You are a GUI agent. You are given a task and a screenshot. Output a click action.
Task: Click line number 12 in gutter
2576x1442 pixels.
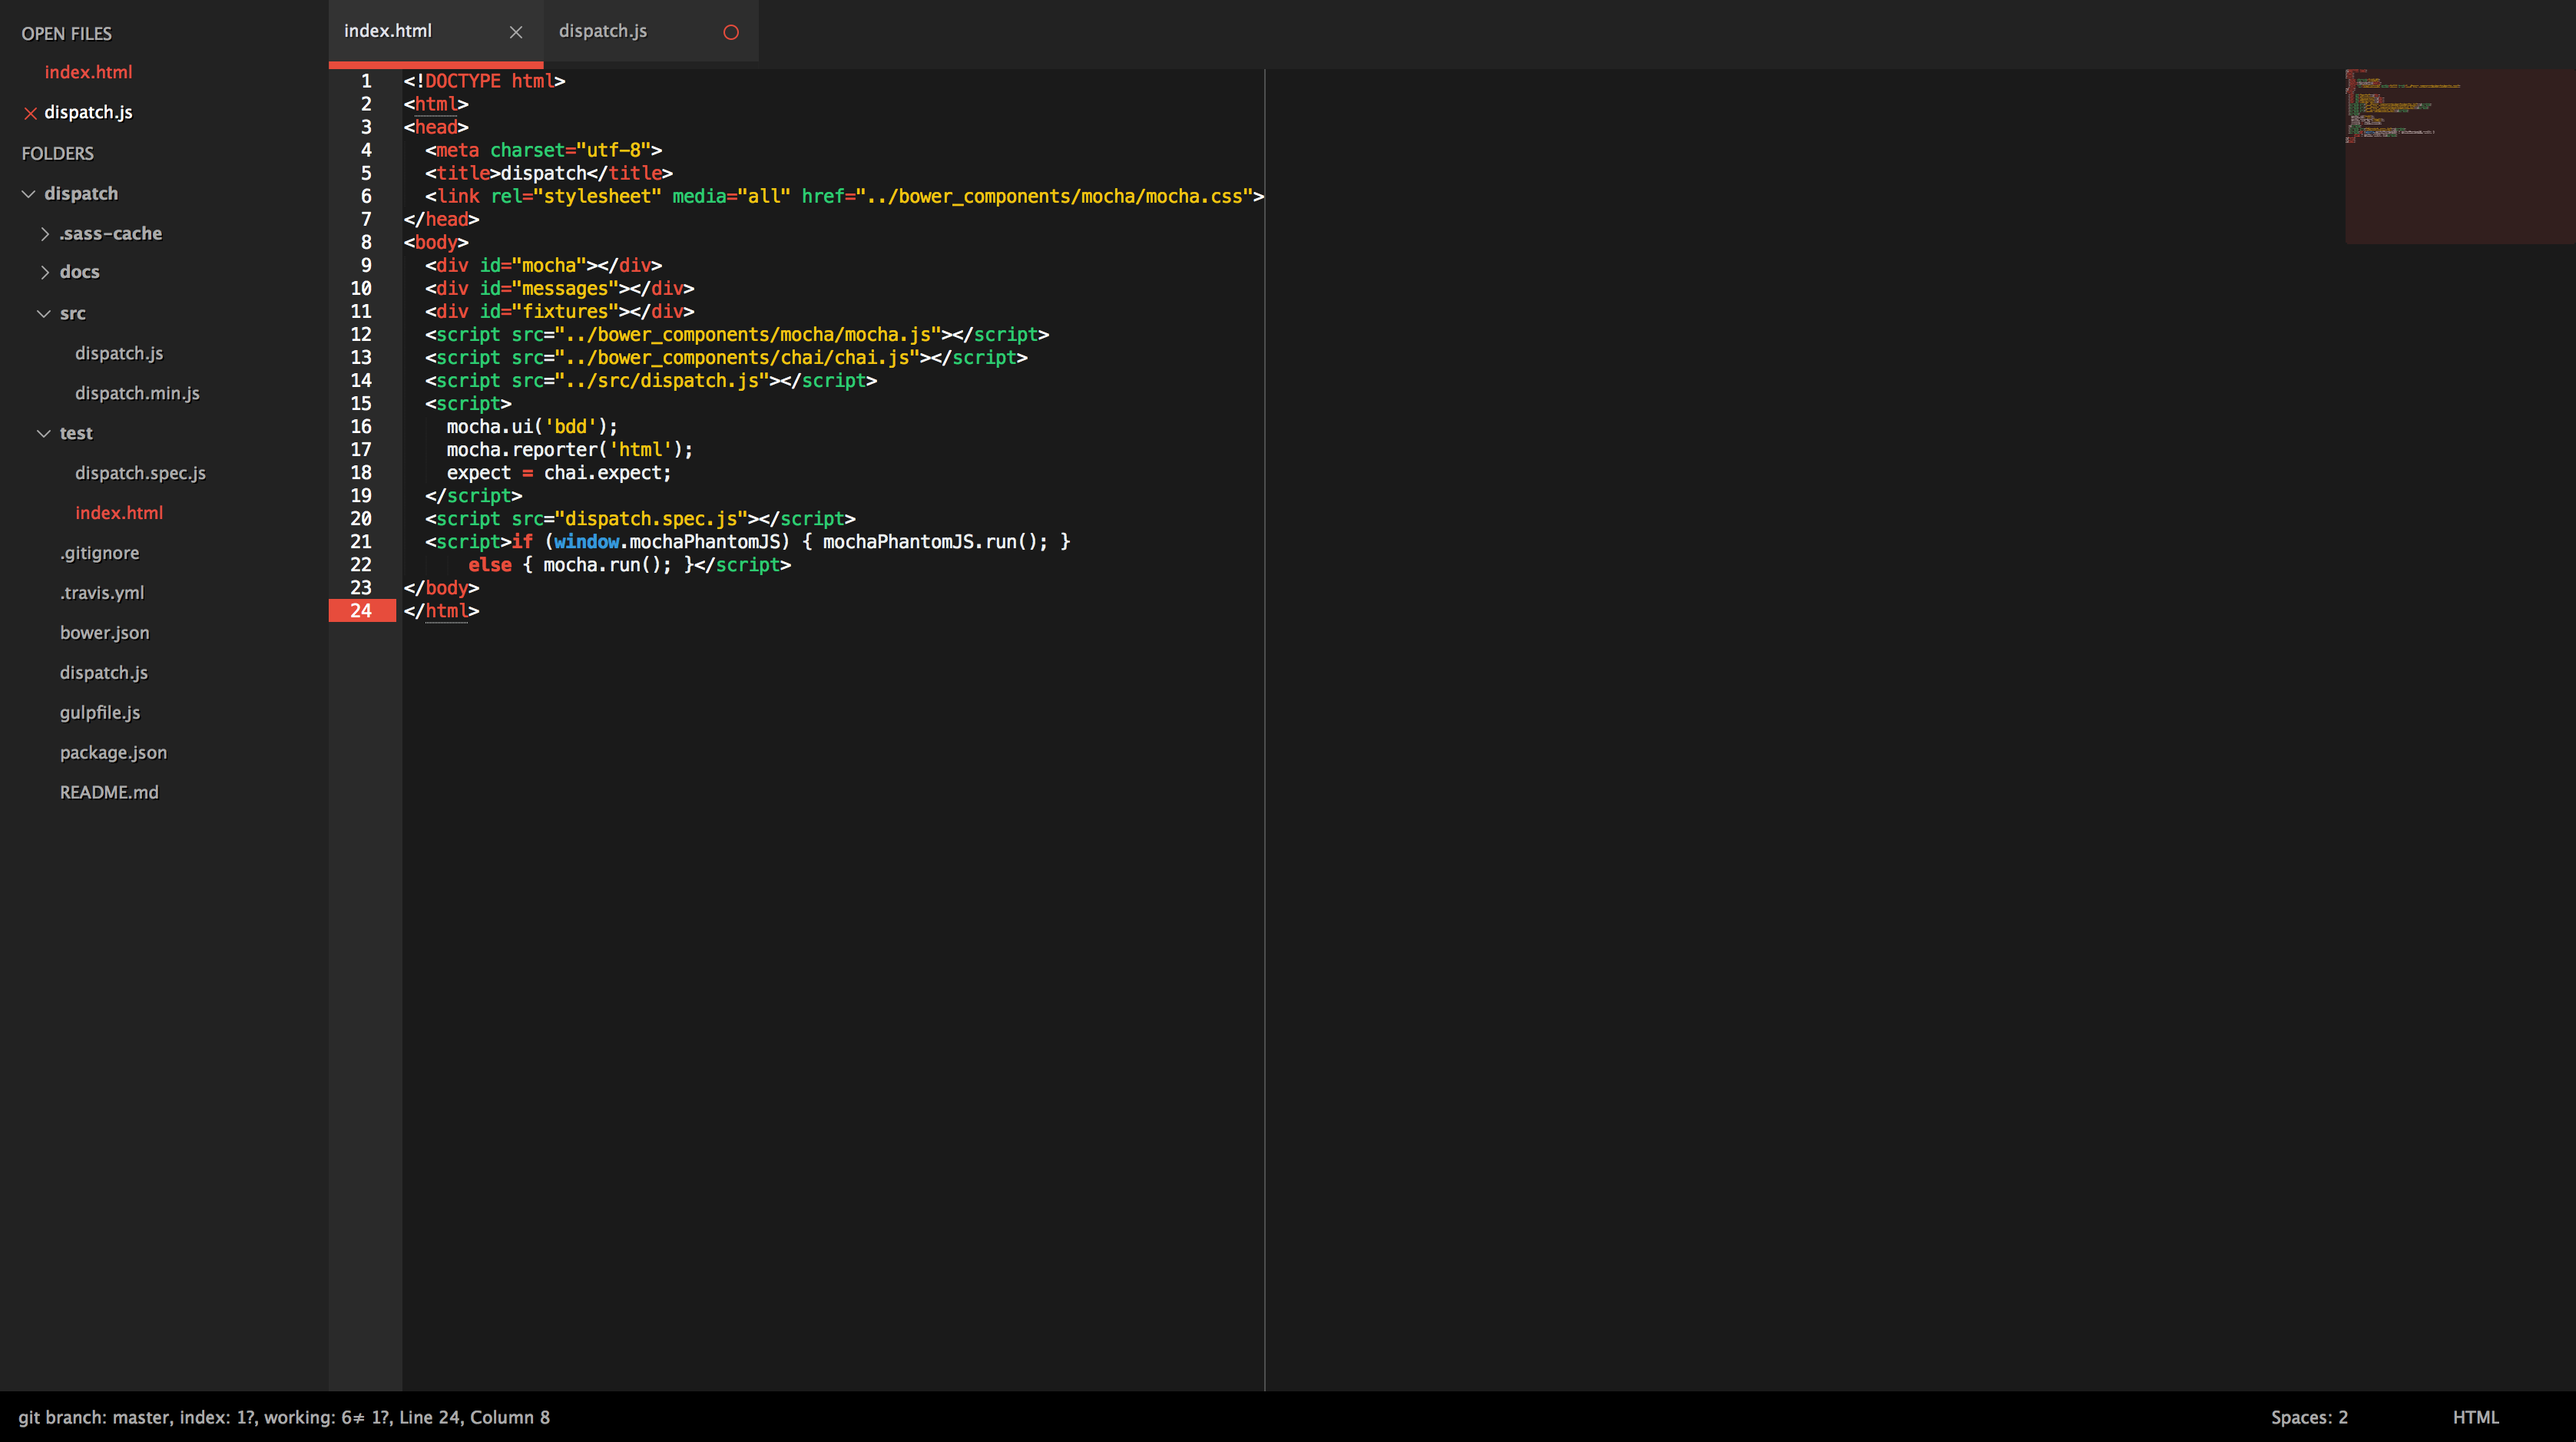click(x=361, y=335)
